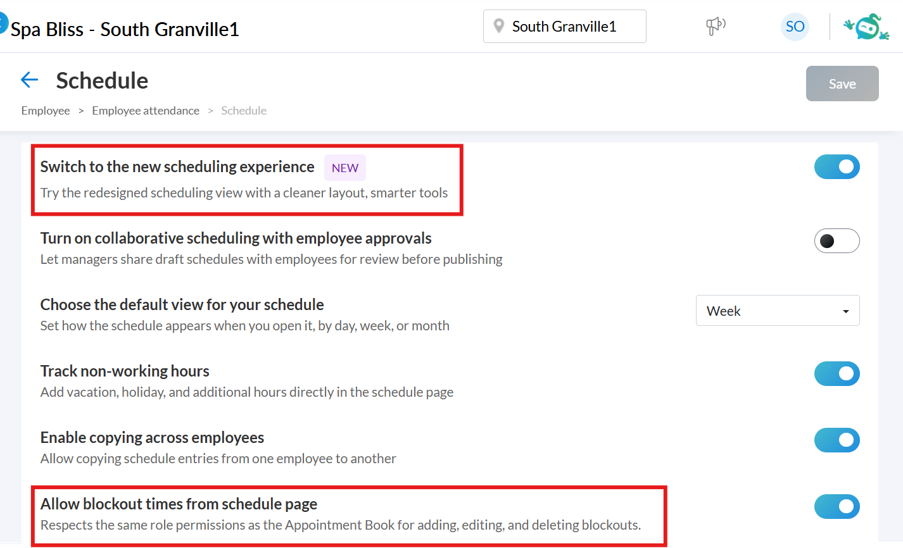Click the blue circle icon at top-left edge
This screenshot has height=548, width=903.
click(3, 23)
